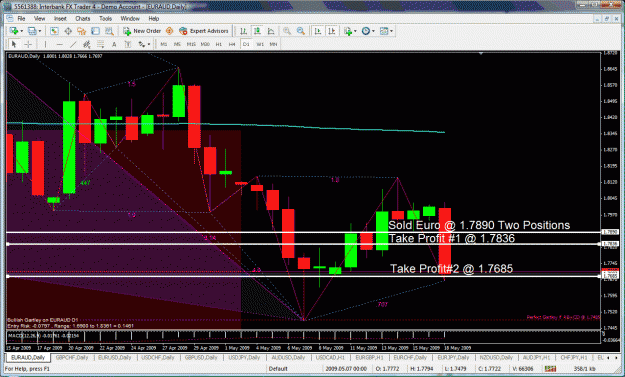The height and width of the screenshot is (377, 625).
Task: Select the Vertical Line drawing tool
Action: pos(45,44)
